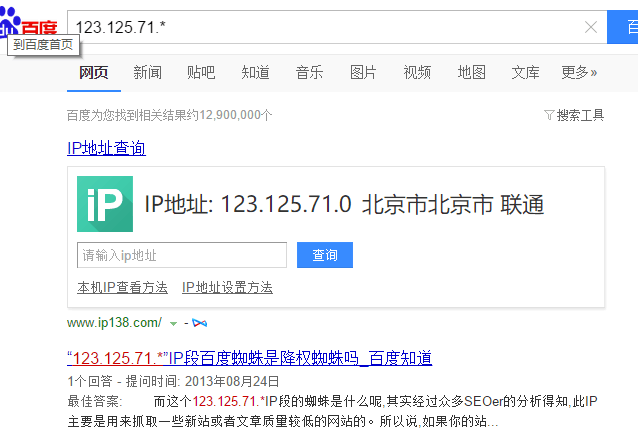Clear the search box with X
638x434 pixels.
591,27
